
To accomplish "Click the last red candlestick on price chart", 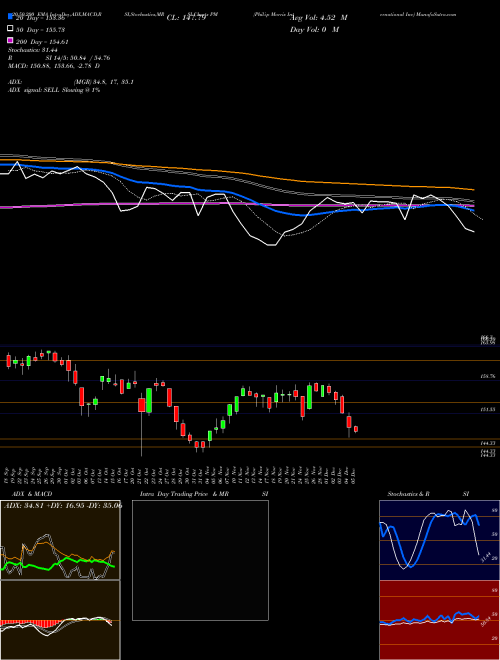I will (x=356, y=429).
